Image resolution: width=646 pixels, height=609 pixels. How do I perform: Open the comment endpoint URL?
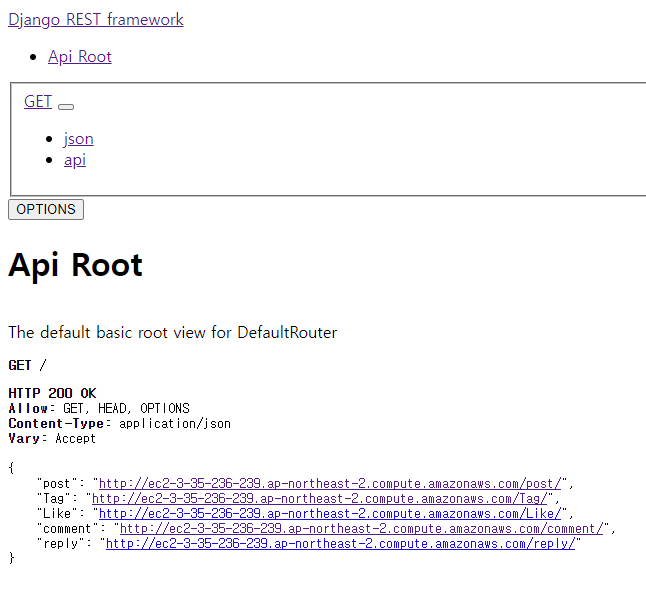point(361,529)
